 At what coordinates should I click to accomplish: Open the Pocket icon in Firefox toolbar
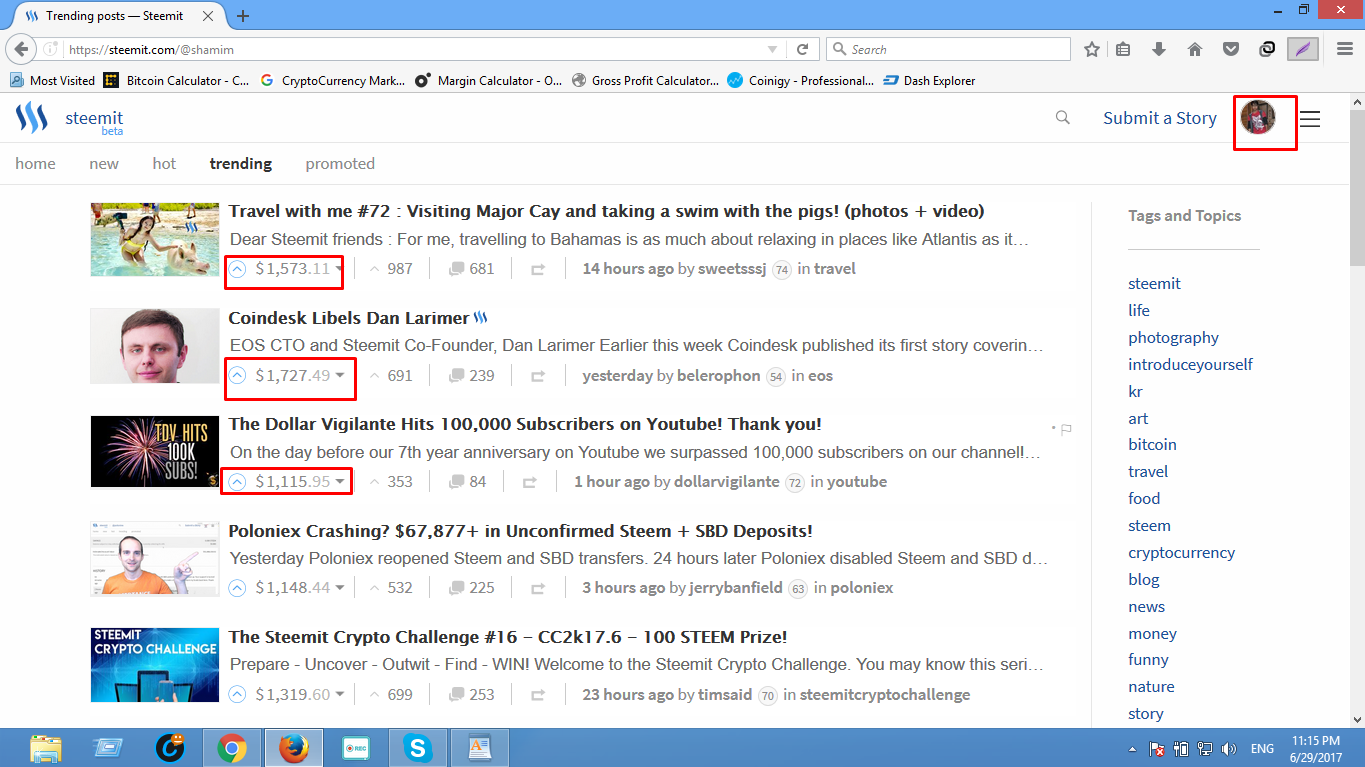tap(1231, 49)
